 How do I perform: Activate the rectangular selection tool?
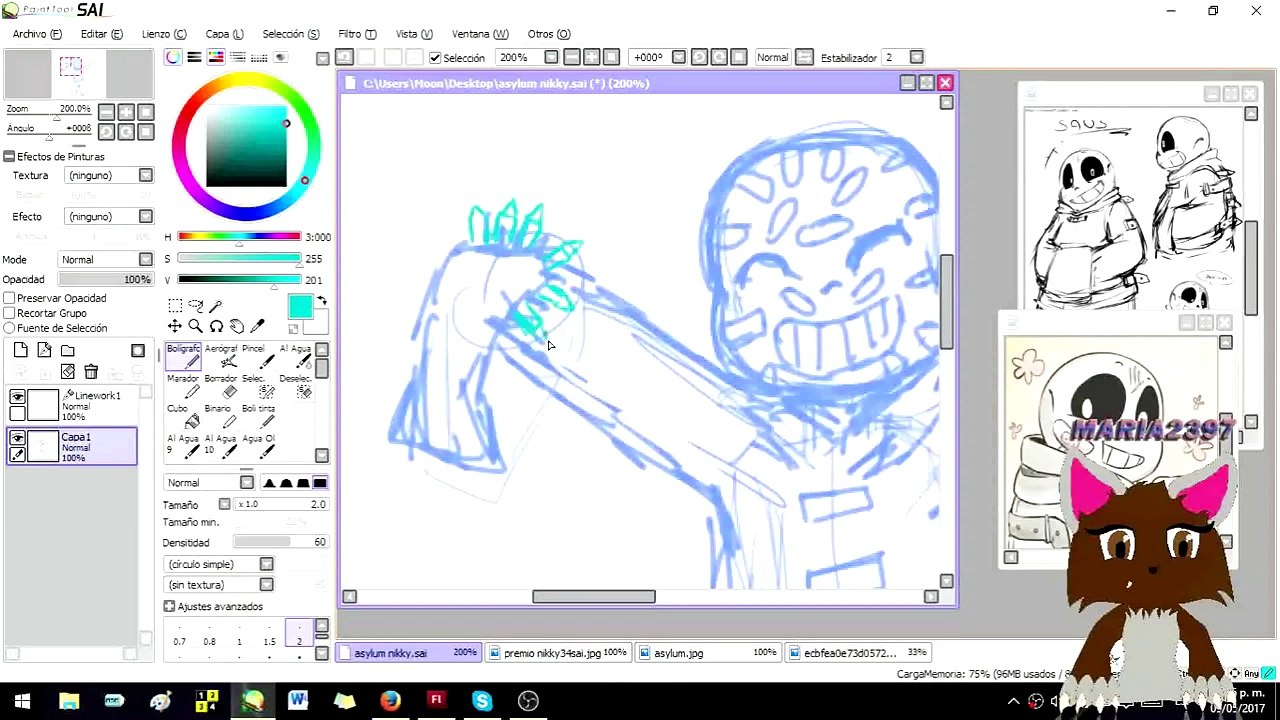(175, 306)
